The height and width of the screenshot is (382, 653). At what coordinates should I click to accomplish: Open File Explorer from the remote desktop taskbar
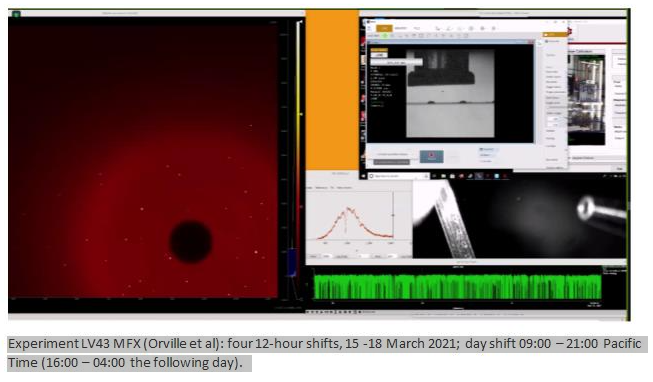(x=444, y=176)
